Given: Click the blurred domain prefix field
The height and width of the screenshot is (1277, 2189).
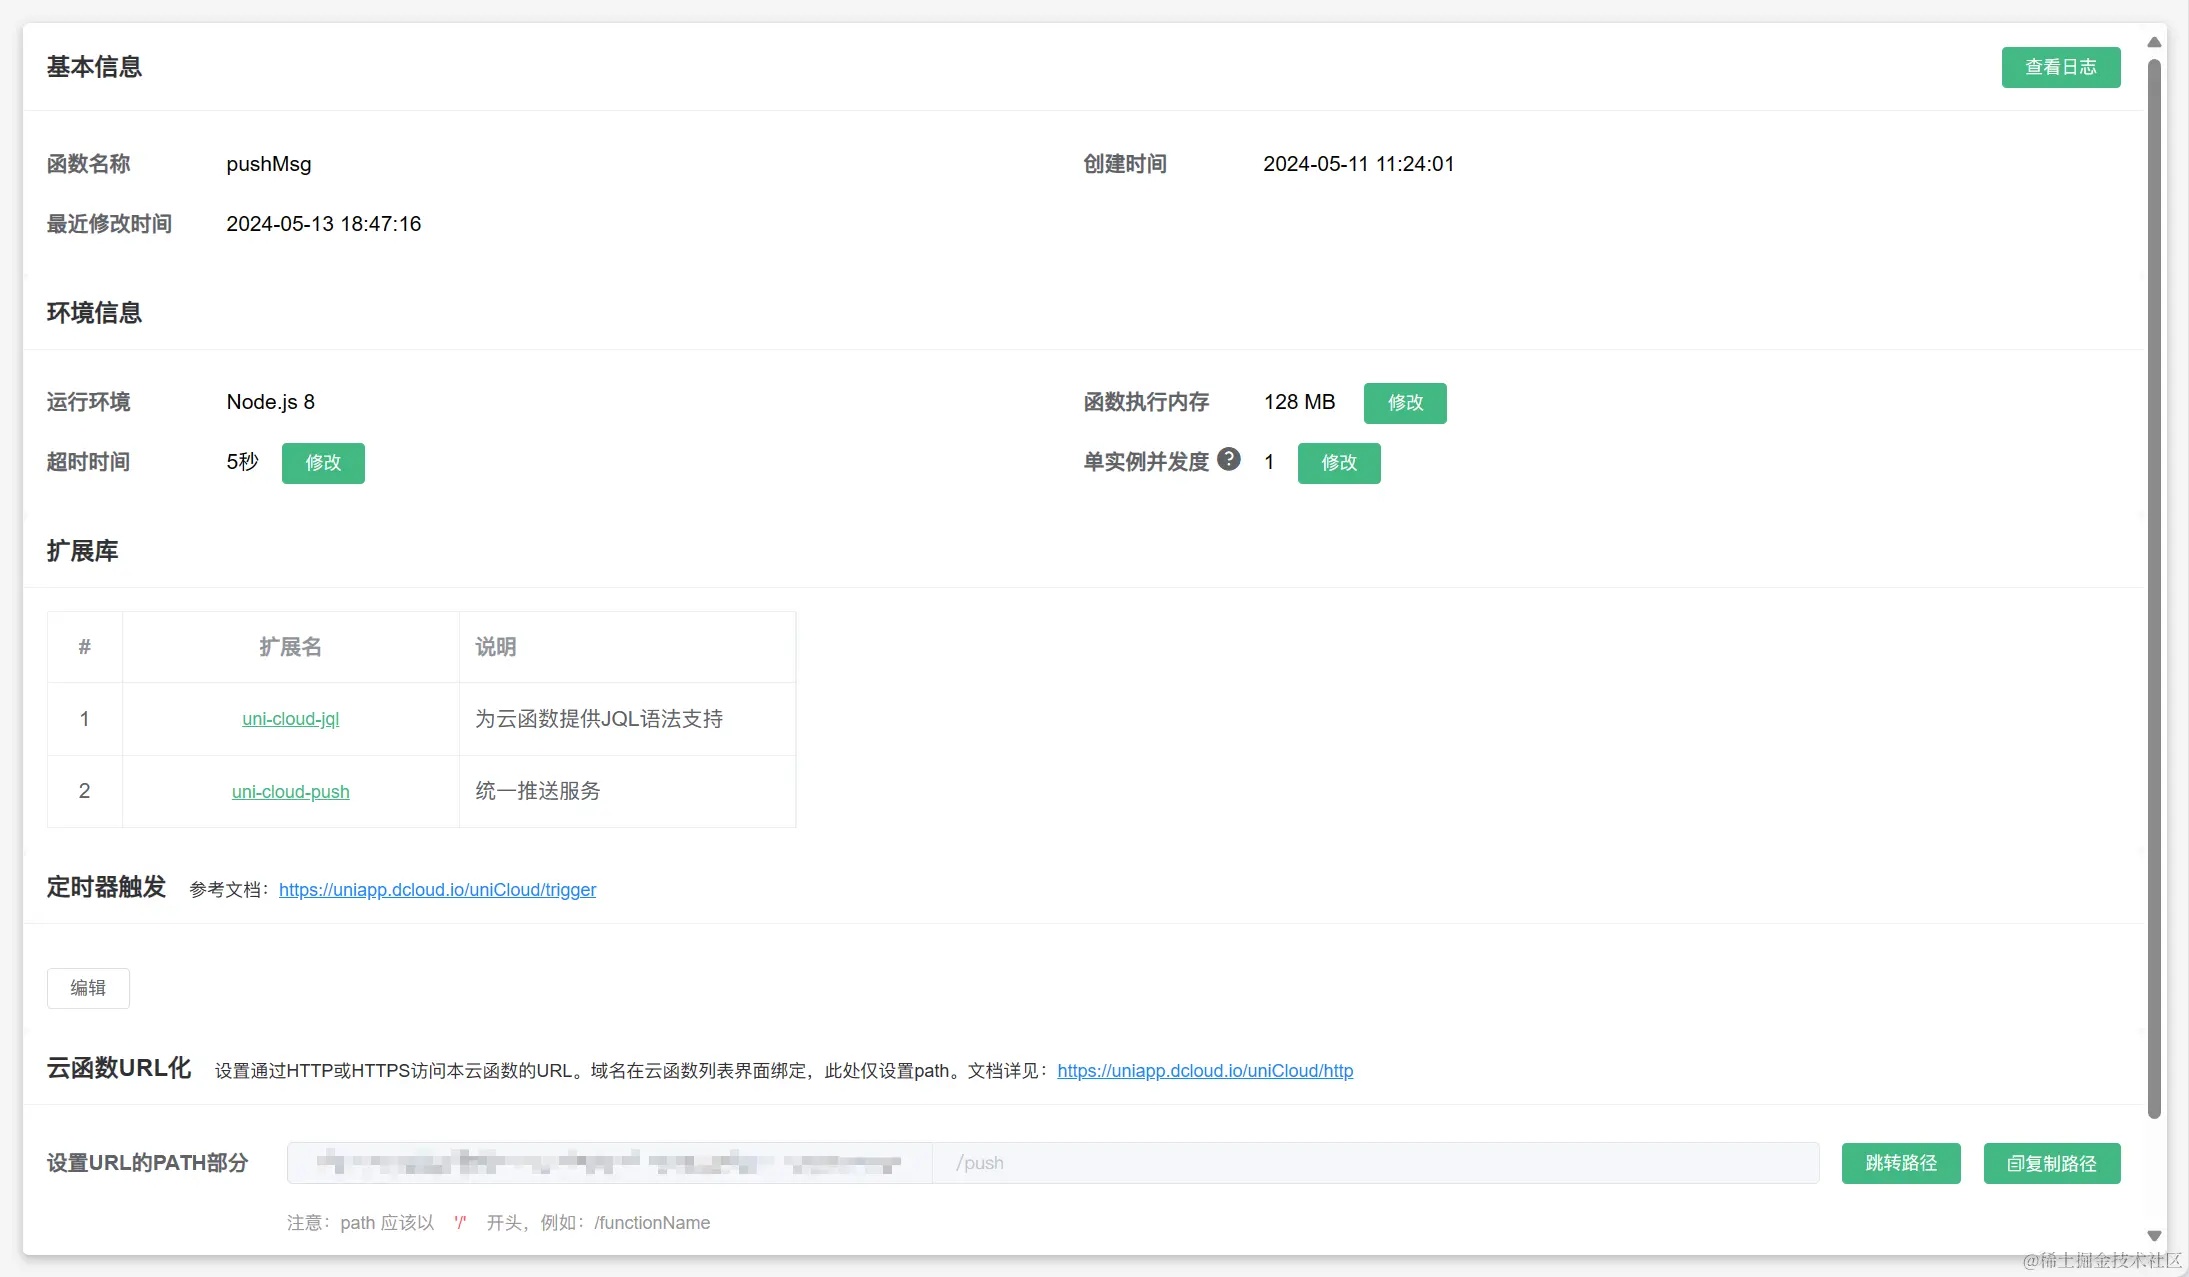Looking at the screenshot, I should [609, 1163].
